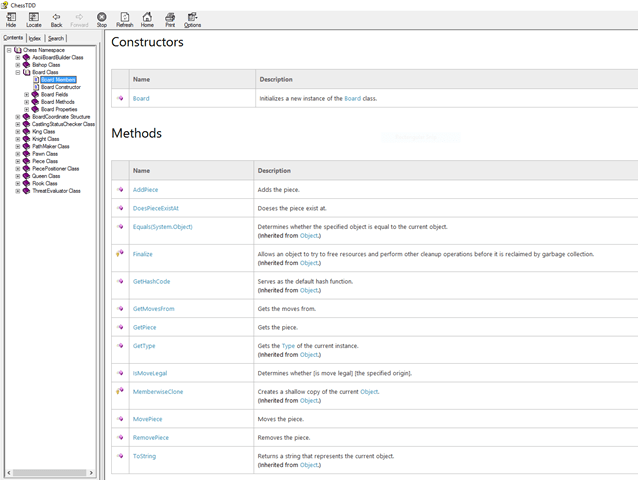Viewport: 638px width, 480px height.
Task: Click the public method icon beside AddPiece
Action: coord(120,189)
